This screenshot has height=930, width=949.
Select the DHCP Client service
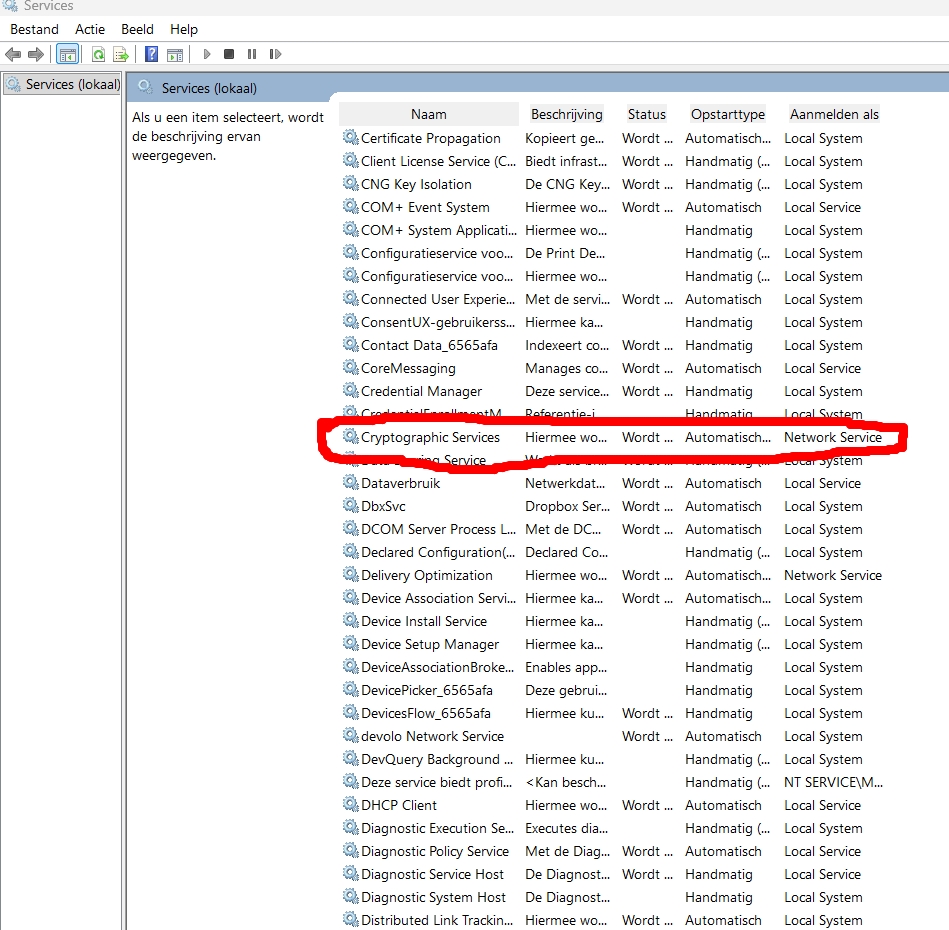(x=399, y=805)
